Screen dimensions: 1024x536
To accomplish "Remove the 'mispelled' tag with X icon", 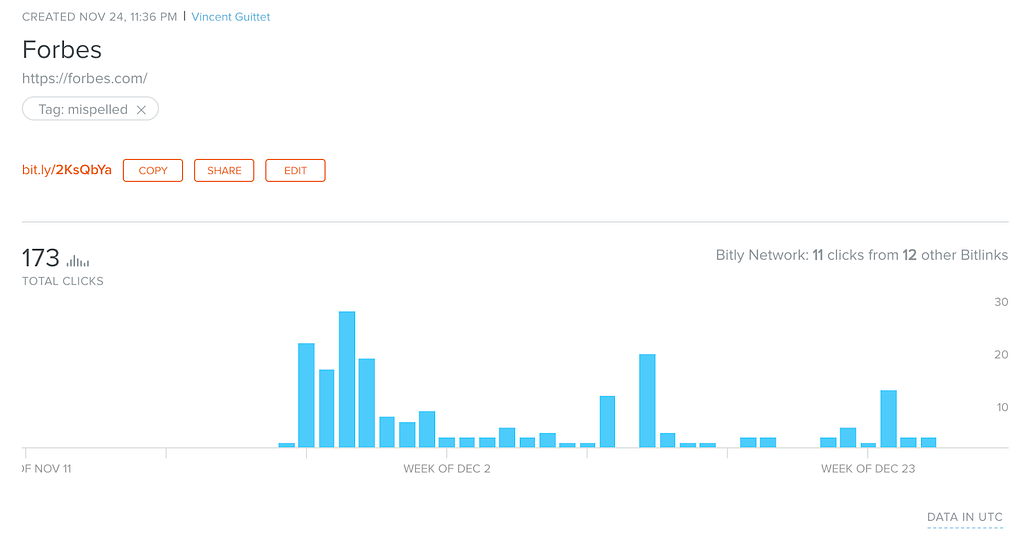I will click(x=141, y=110).
